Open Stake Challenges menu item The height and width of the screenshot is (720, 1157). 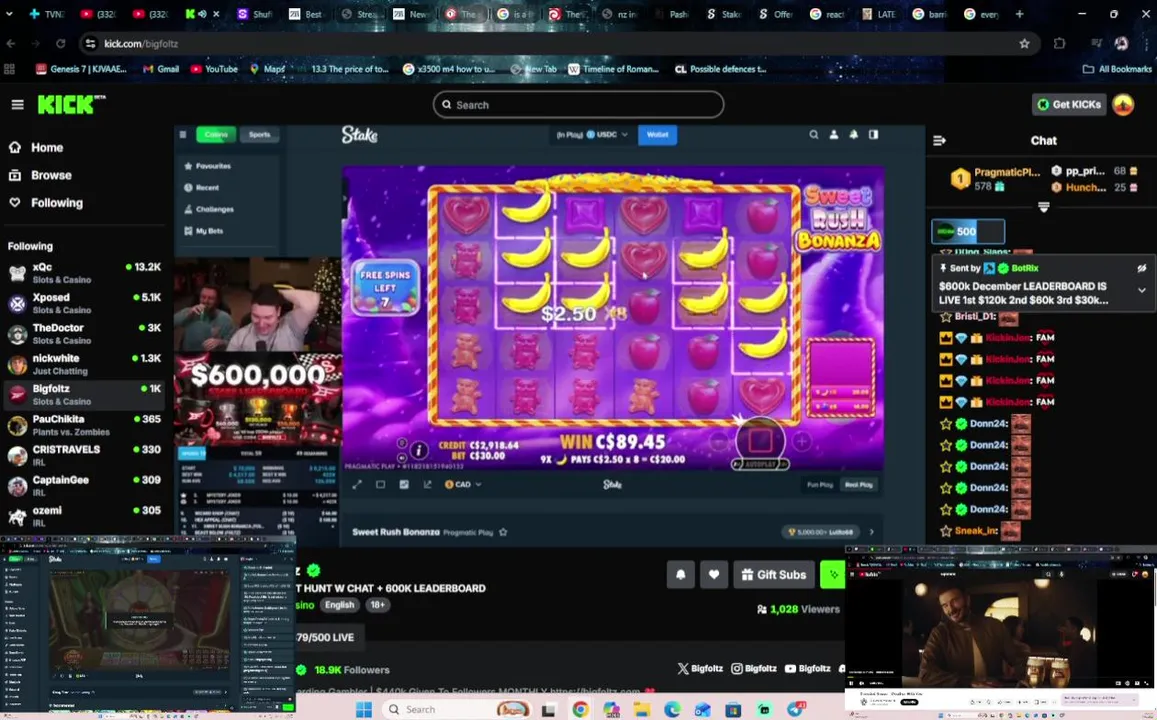pyautogui.click(x=210, y=210)
